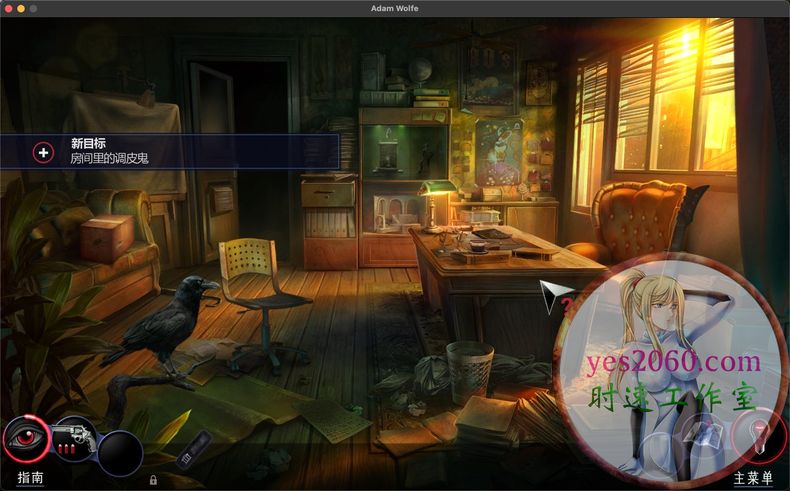Select the revolver weapon icon

73,438
